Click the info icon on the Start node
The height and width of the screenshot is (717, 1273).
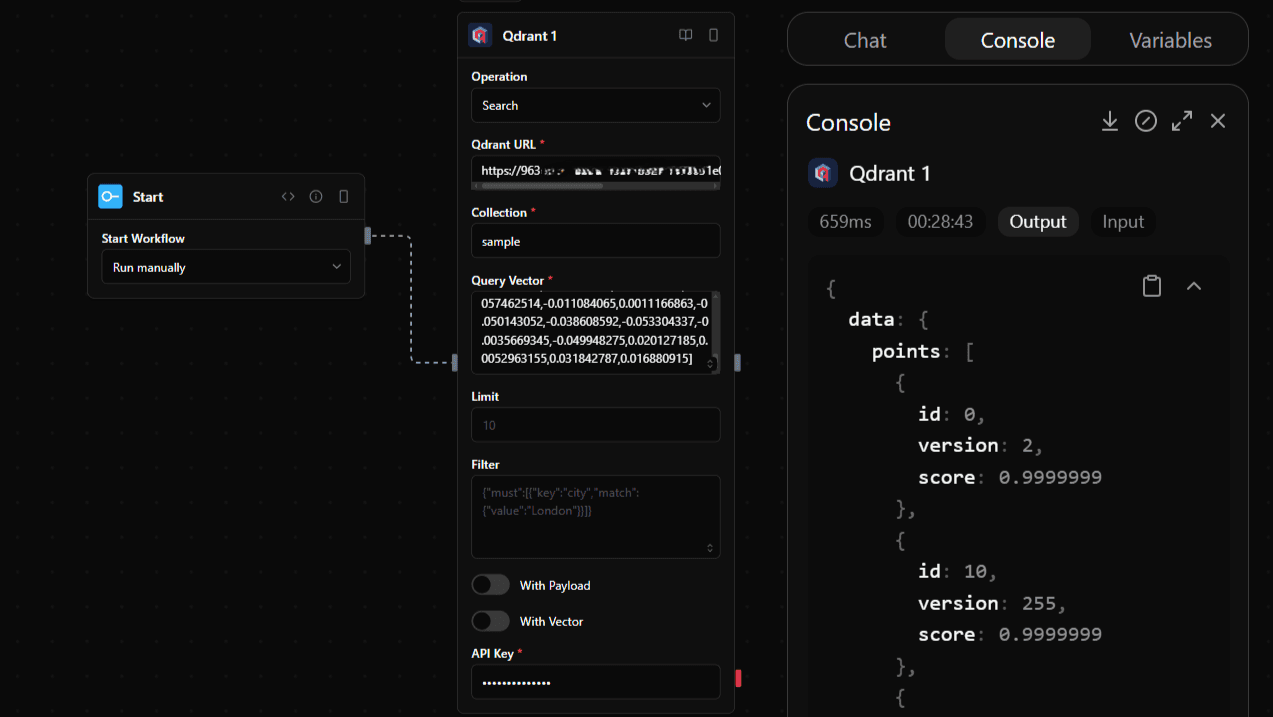point(316,196)
